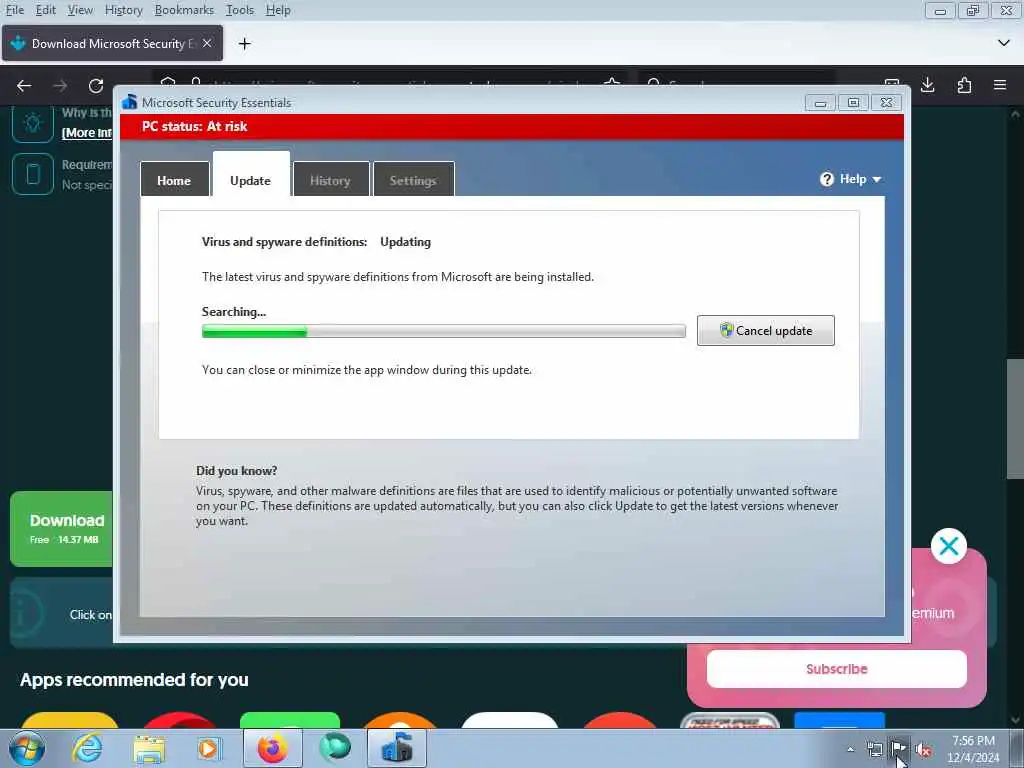
Task: Click the definitions update progress bar
Action: [443, 331]
